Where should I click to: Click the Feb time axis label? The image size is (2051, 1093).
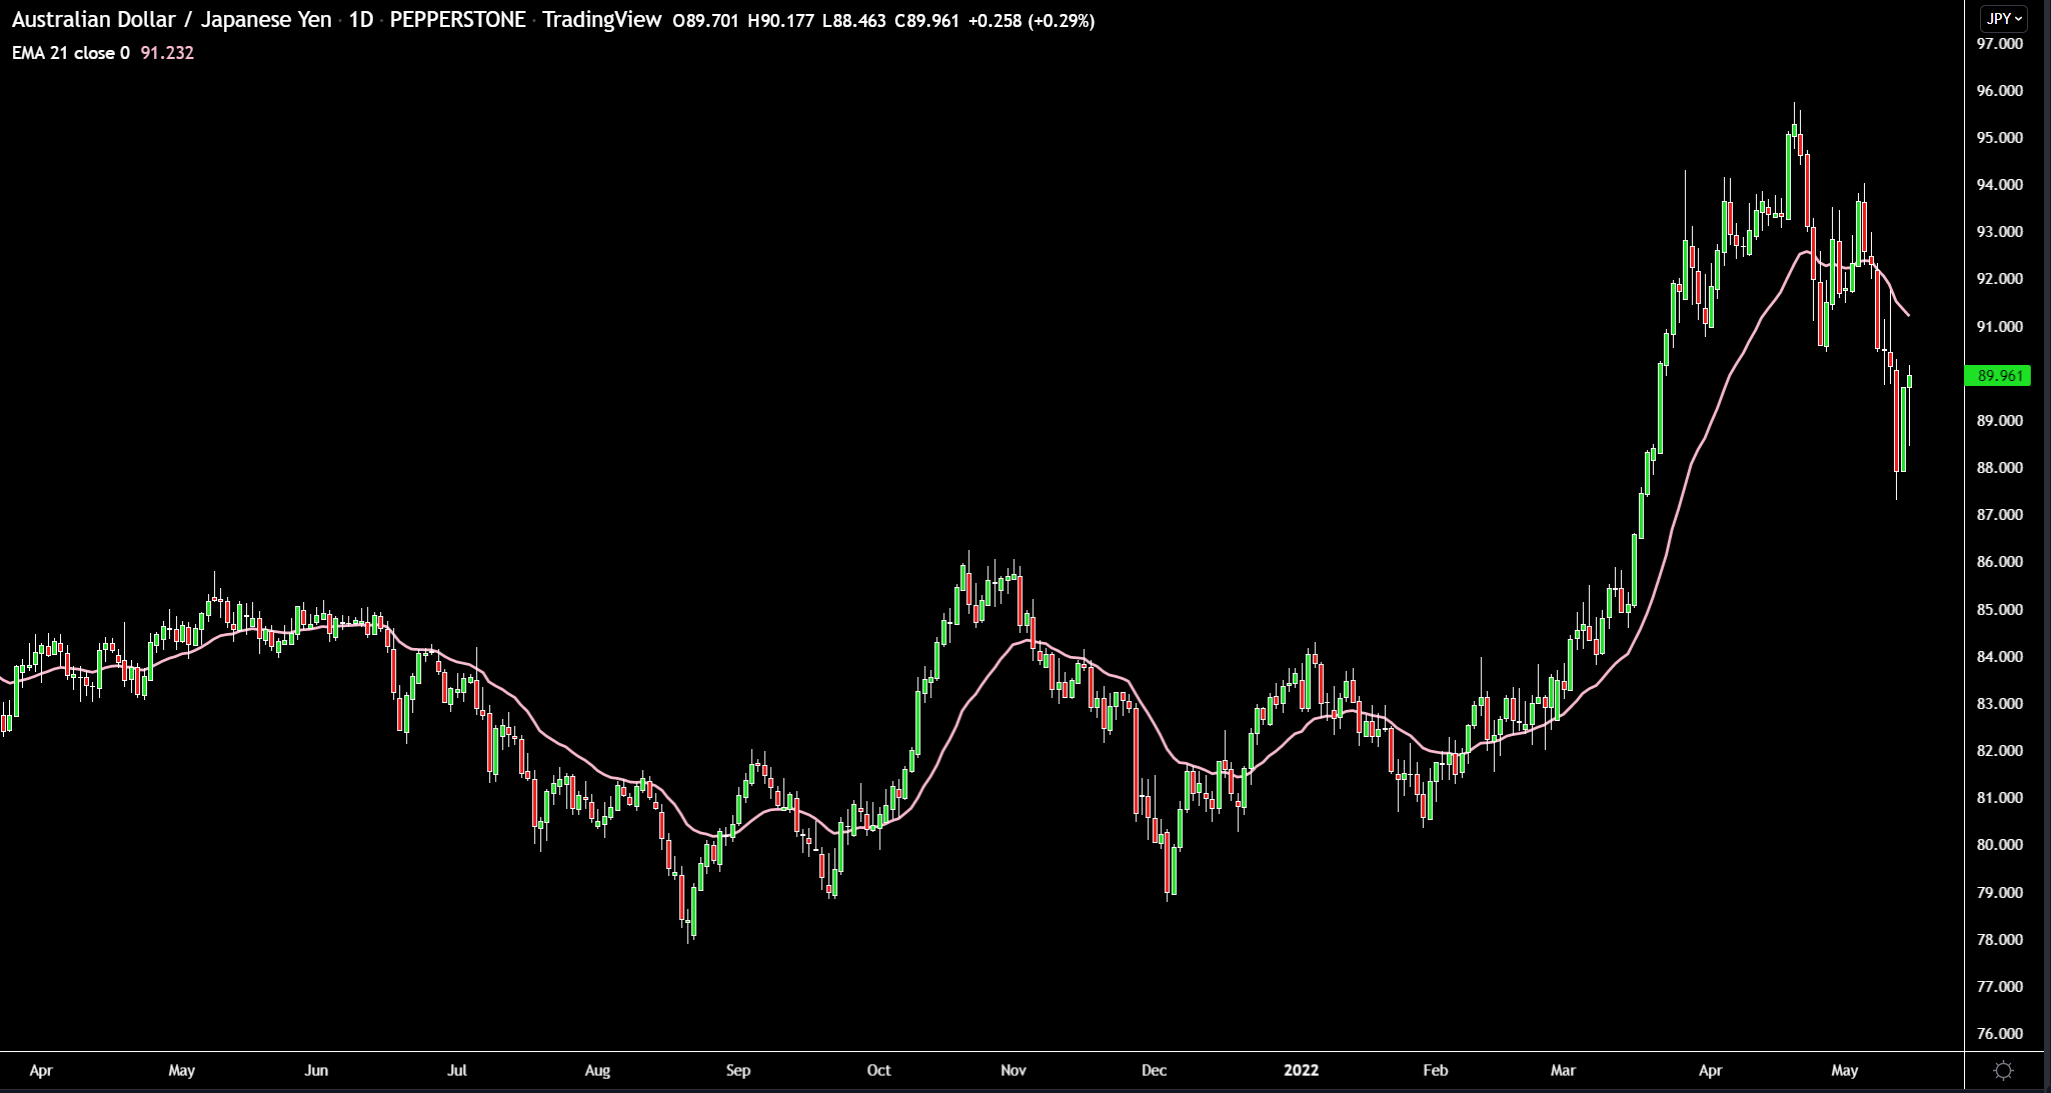pyautogui.click(x=1435, y=1071)
